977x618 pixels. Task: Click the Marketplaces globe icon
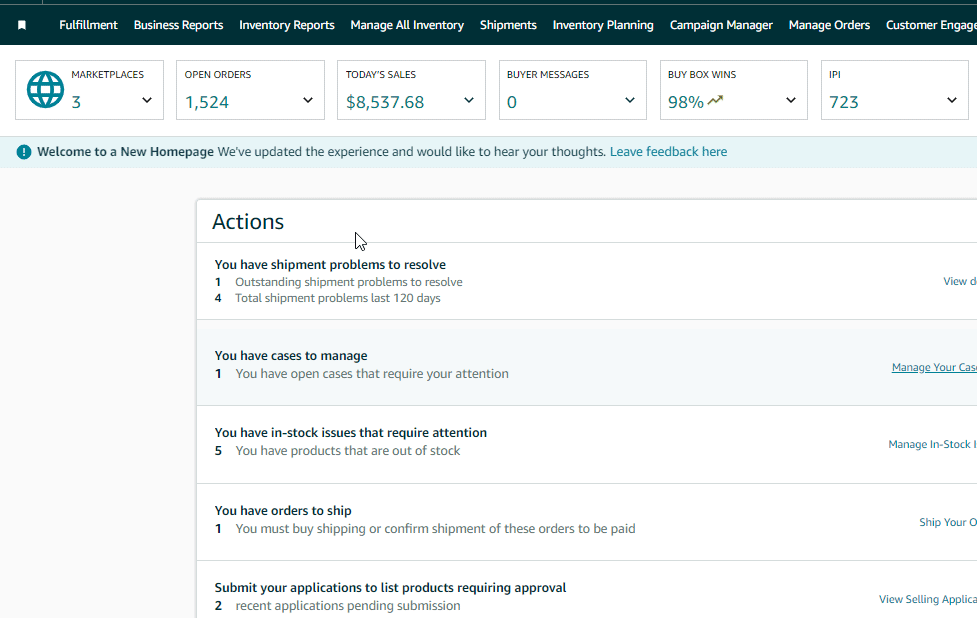point(45,89)
